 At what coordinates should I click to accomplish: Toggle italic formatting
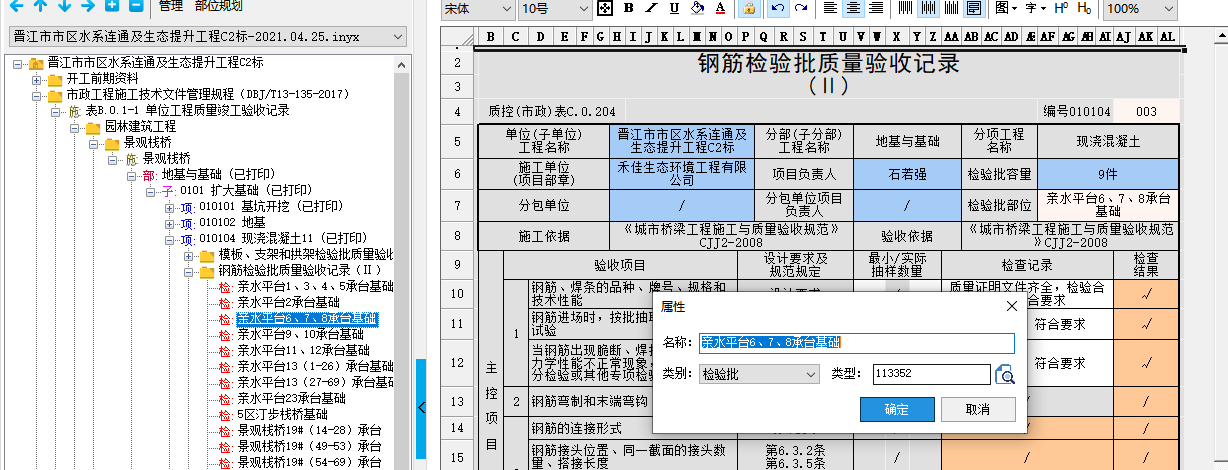point(653,9)
